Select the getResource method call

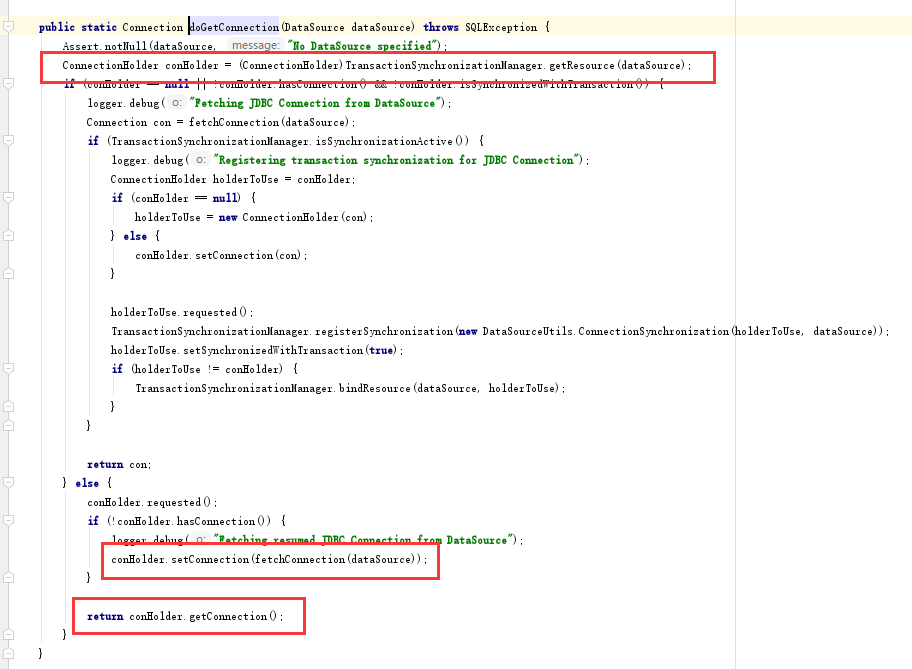pos(580,65)
